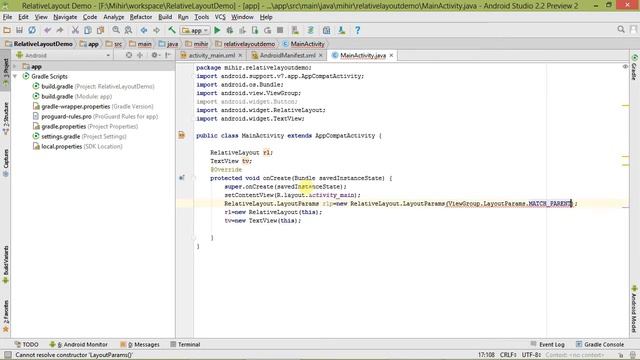Viewport: 640px width, 360px height.
Task: Click RelativeLayoutDemo breadcrumb
Action: coord(39,44)
